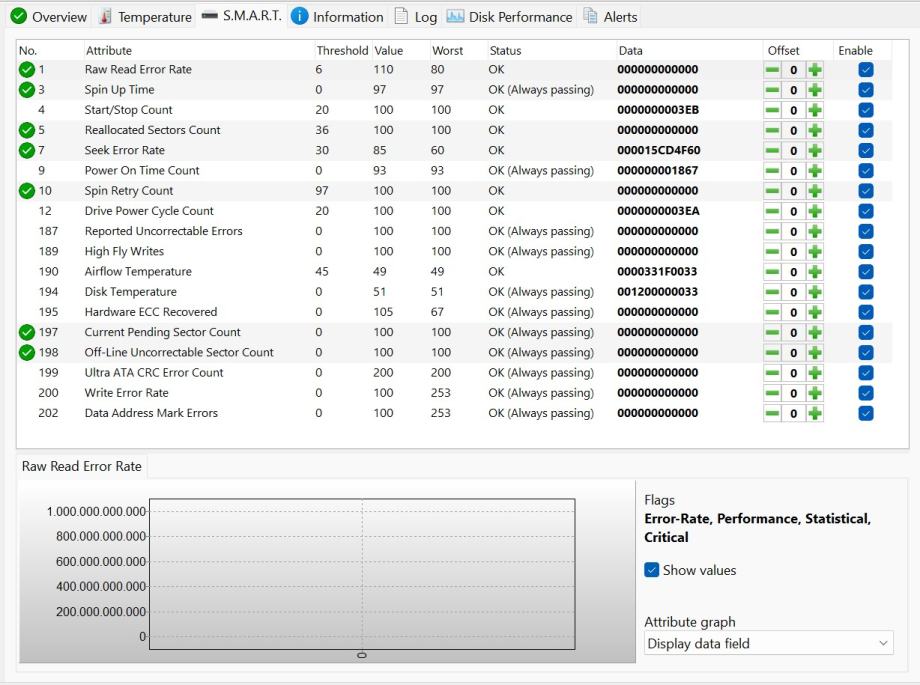The image size is (920, 685).
Task: Toggle Enable checkbox for Data Address Mark Errors
Action: (865, 413)
